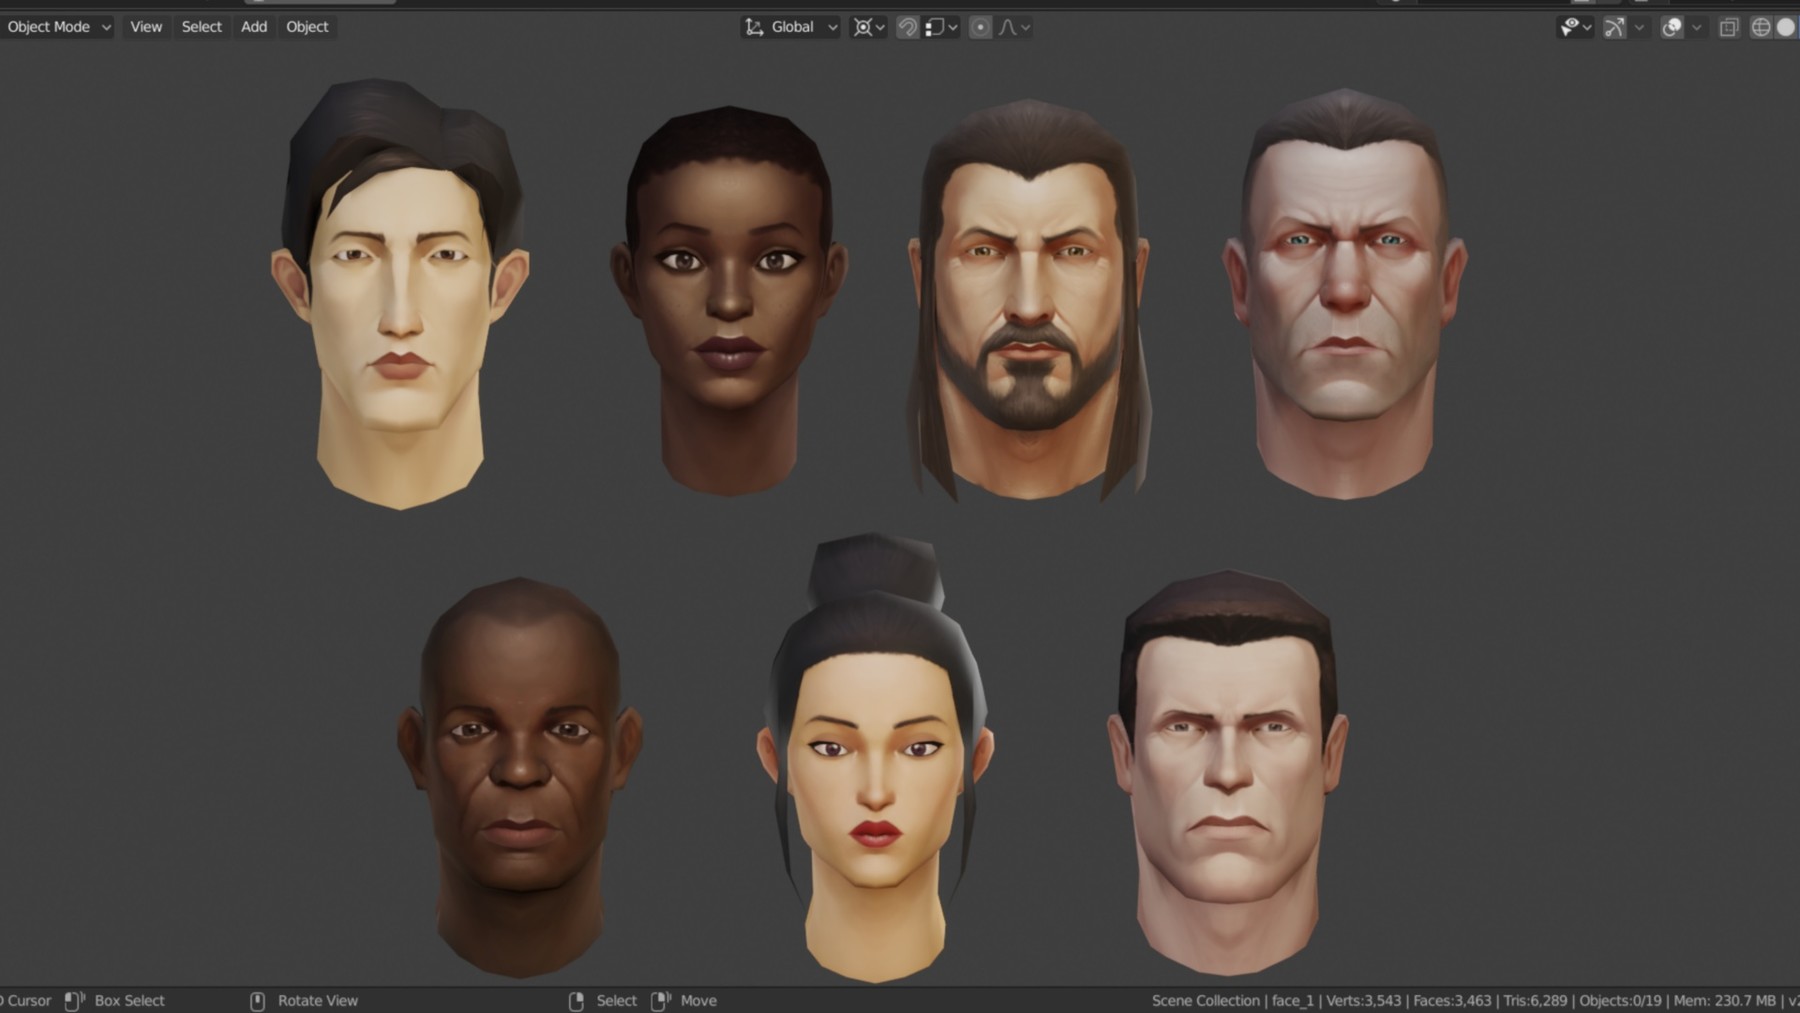Enable proportional editing
Image resolution: width=1800 pixels, height=1013 pixels.
981,27
